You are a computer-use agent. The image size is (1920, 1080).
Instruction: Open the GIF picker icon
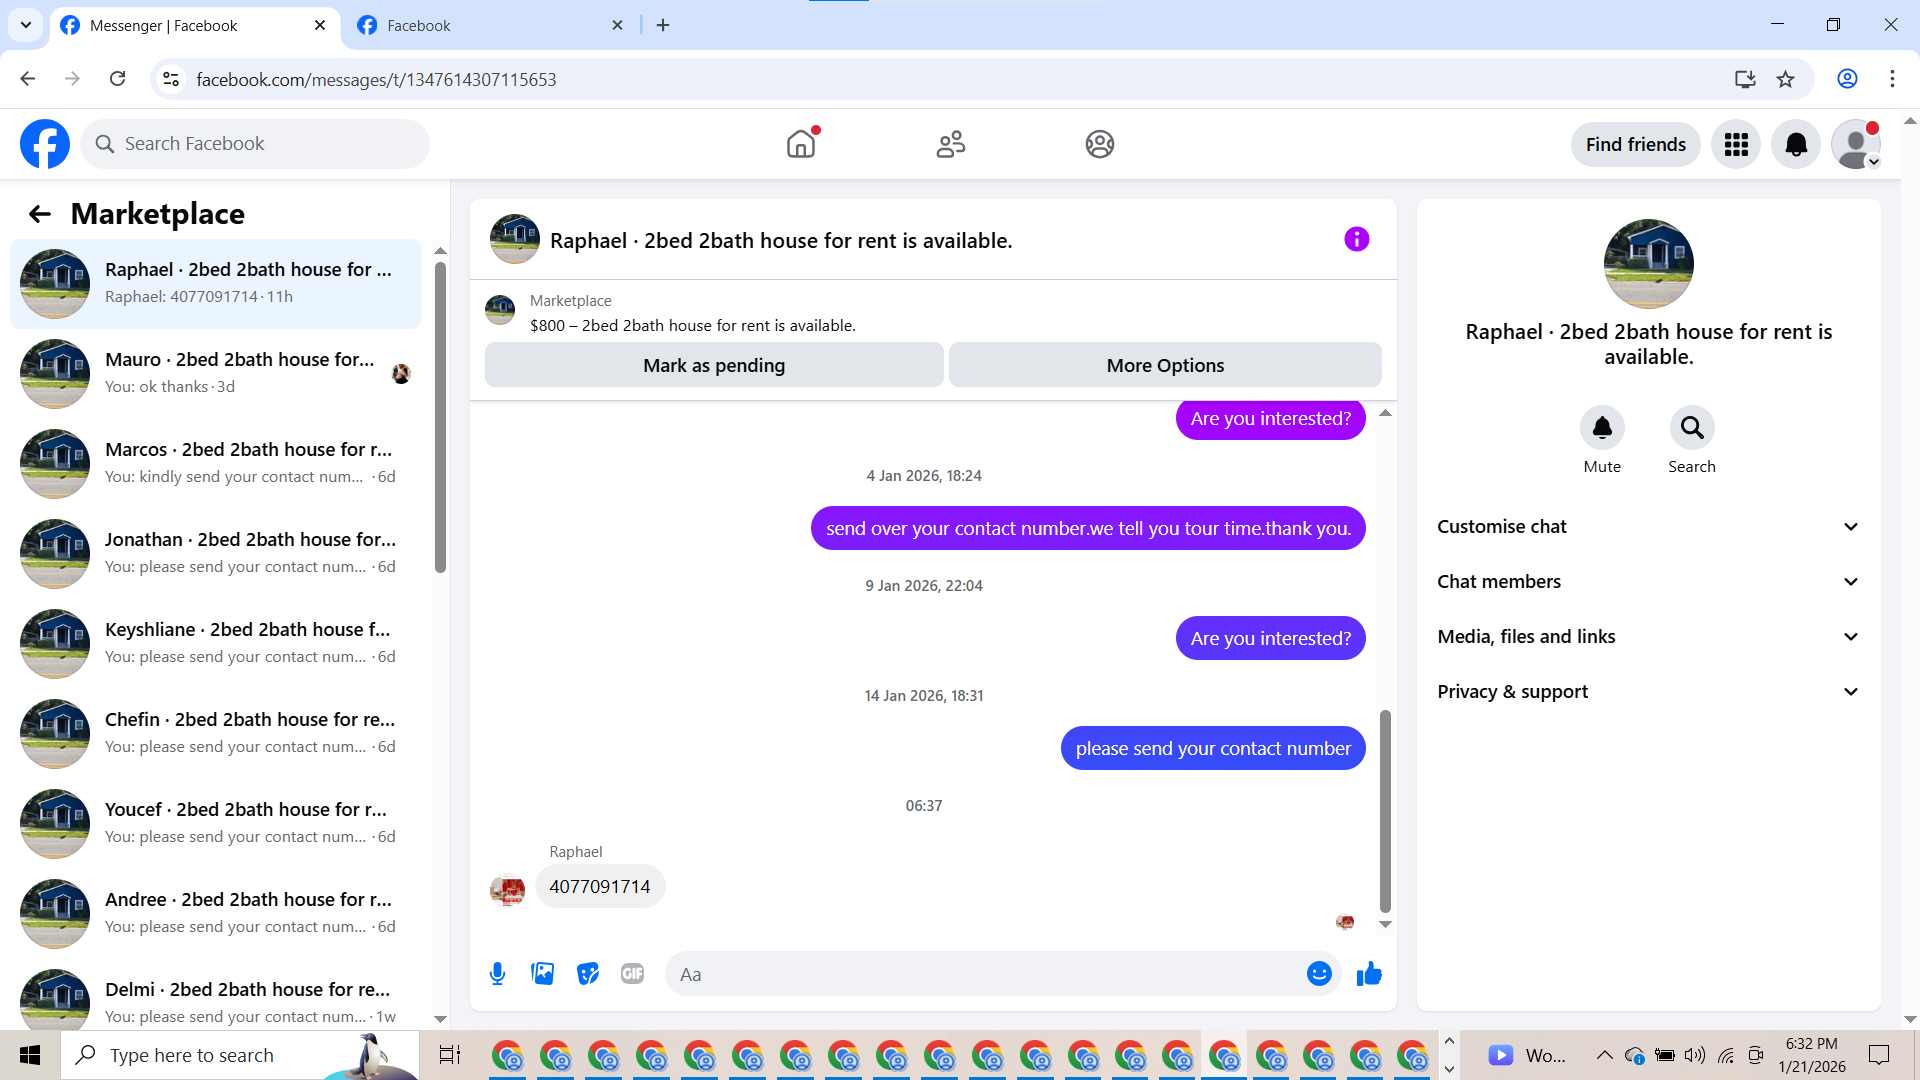point(632,974)
